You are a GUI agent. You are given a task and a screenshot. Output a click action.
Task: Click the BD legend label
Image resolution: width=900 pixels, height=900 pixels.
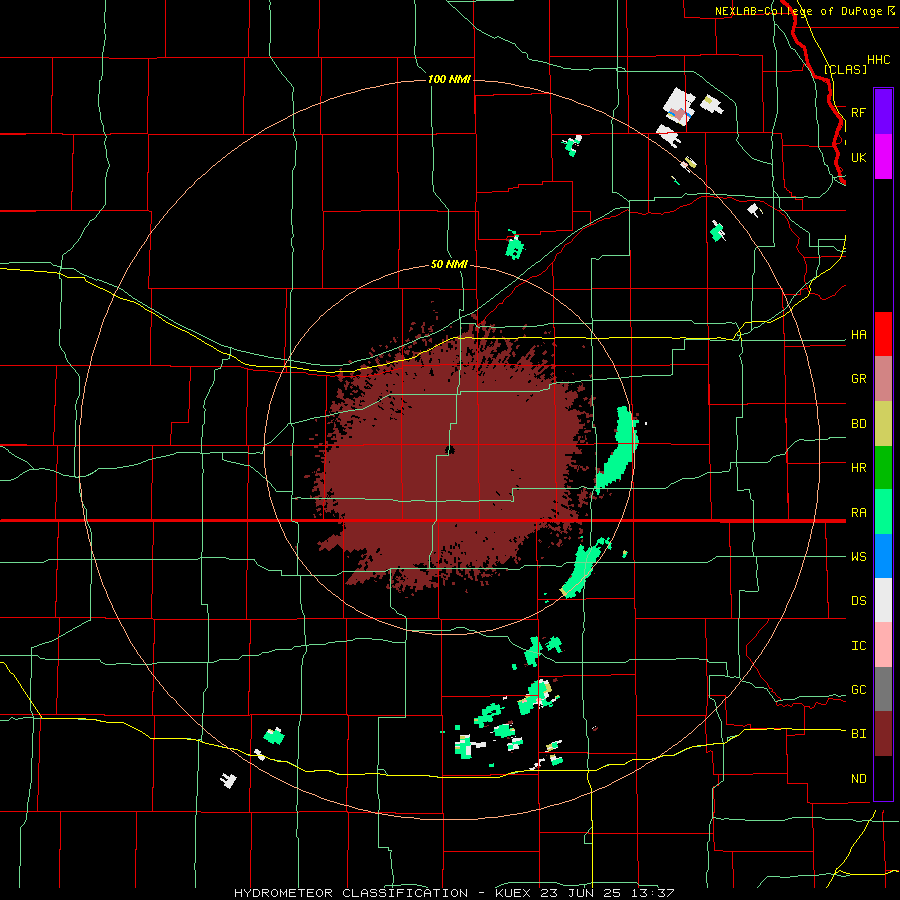pyautogui.click(x=858, y=424)
